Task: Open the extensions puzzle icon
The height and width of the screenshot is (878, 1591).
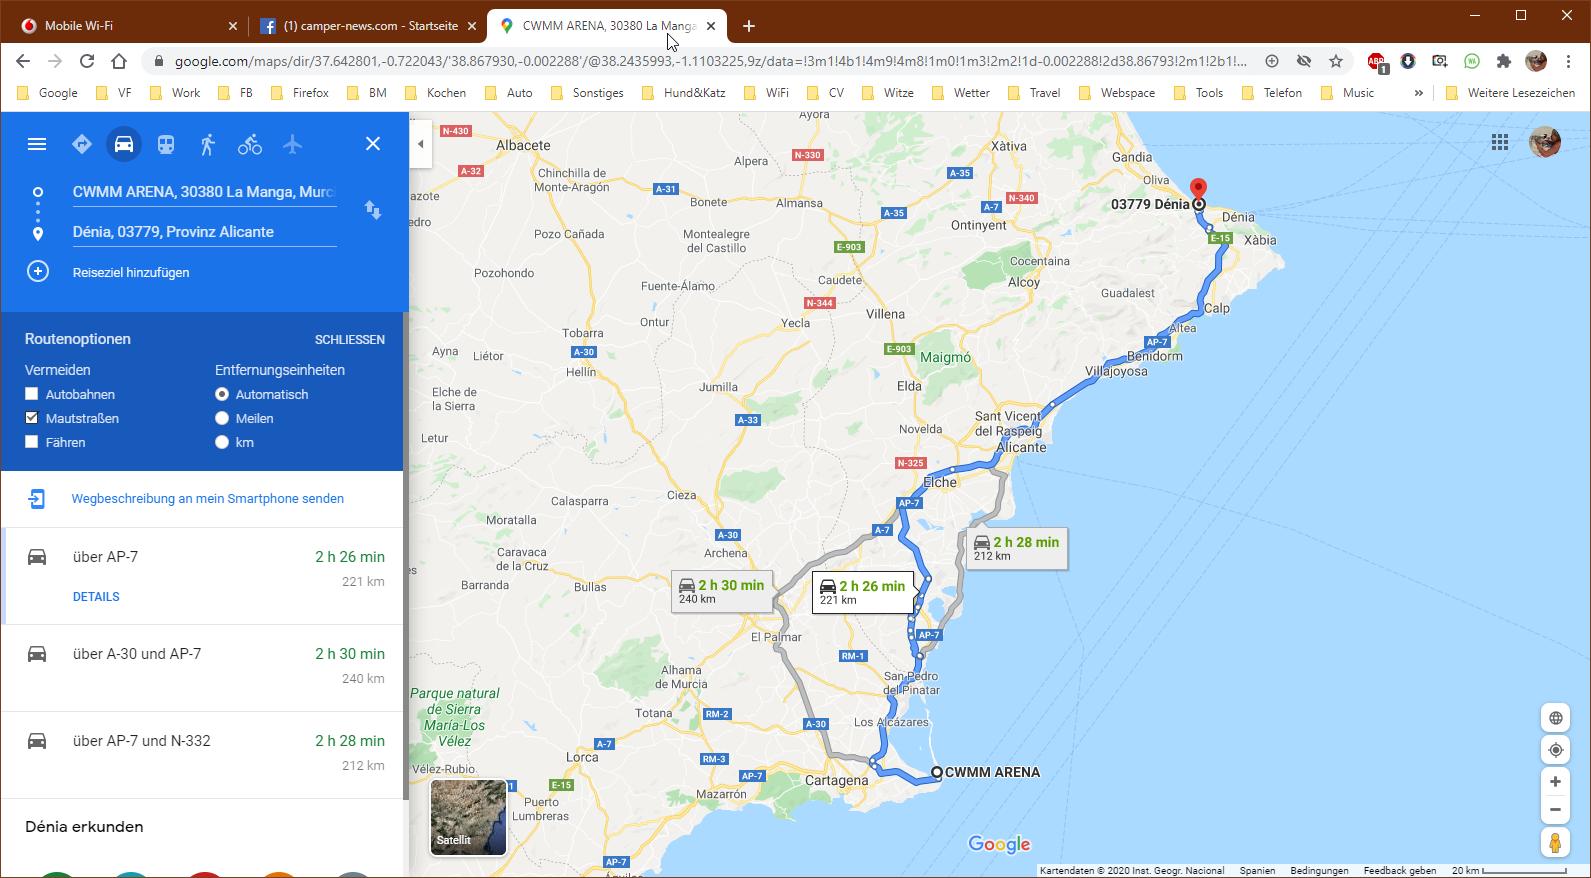Action: pyautogui.click(x=1503, y=61)
